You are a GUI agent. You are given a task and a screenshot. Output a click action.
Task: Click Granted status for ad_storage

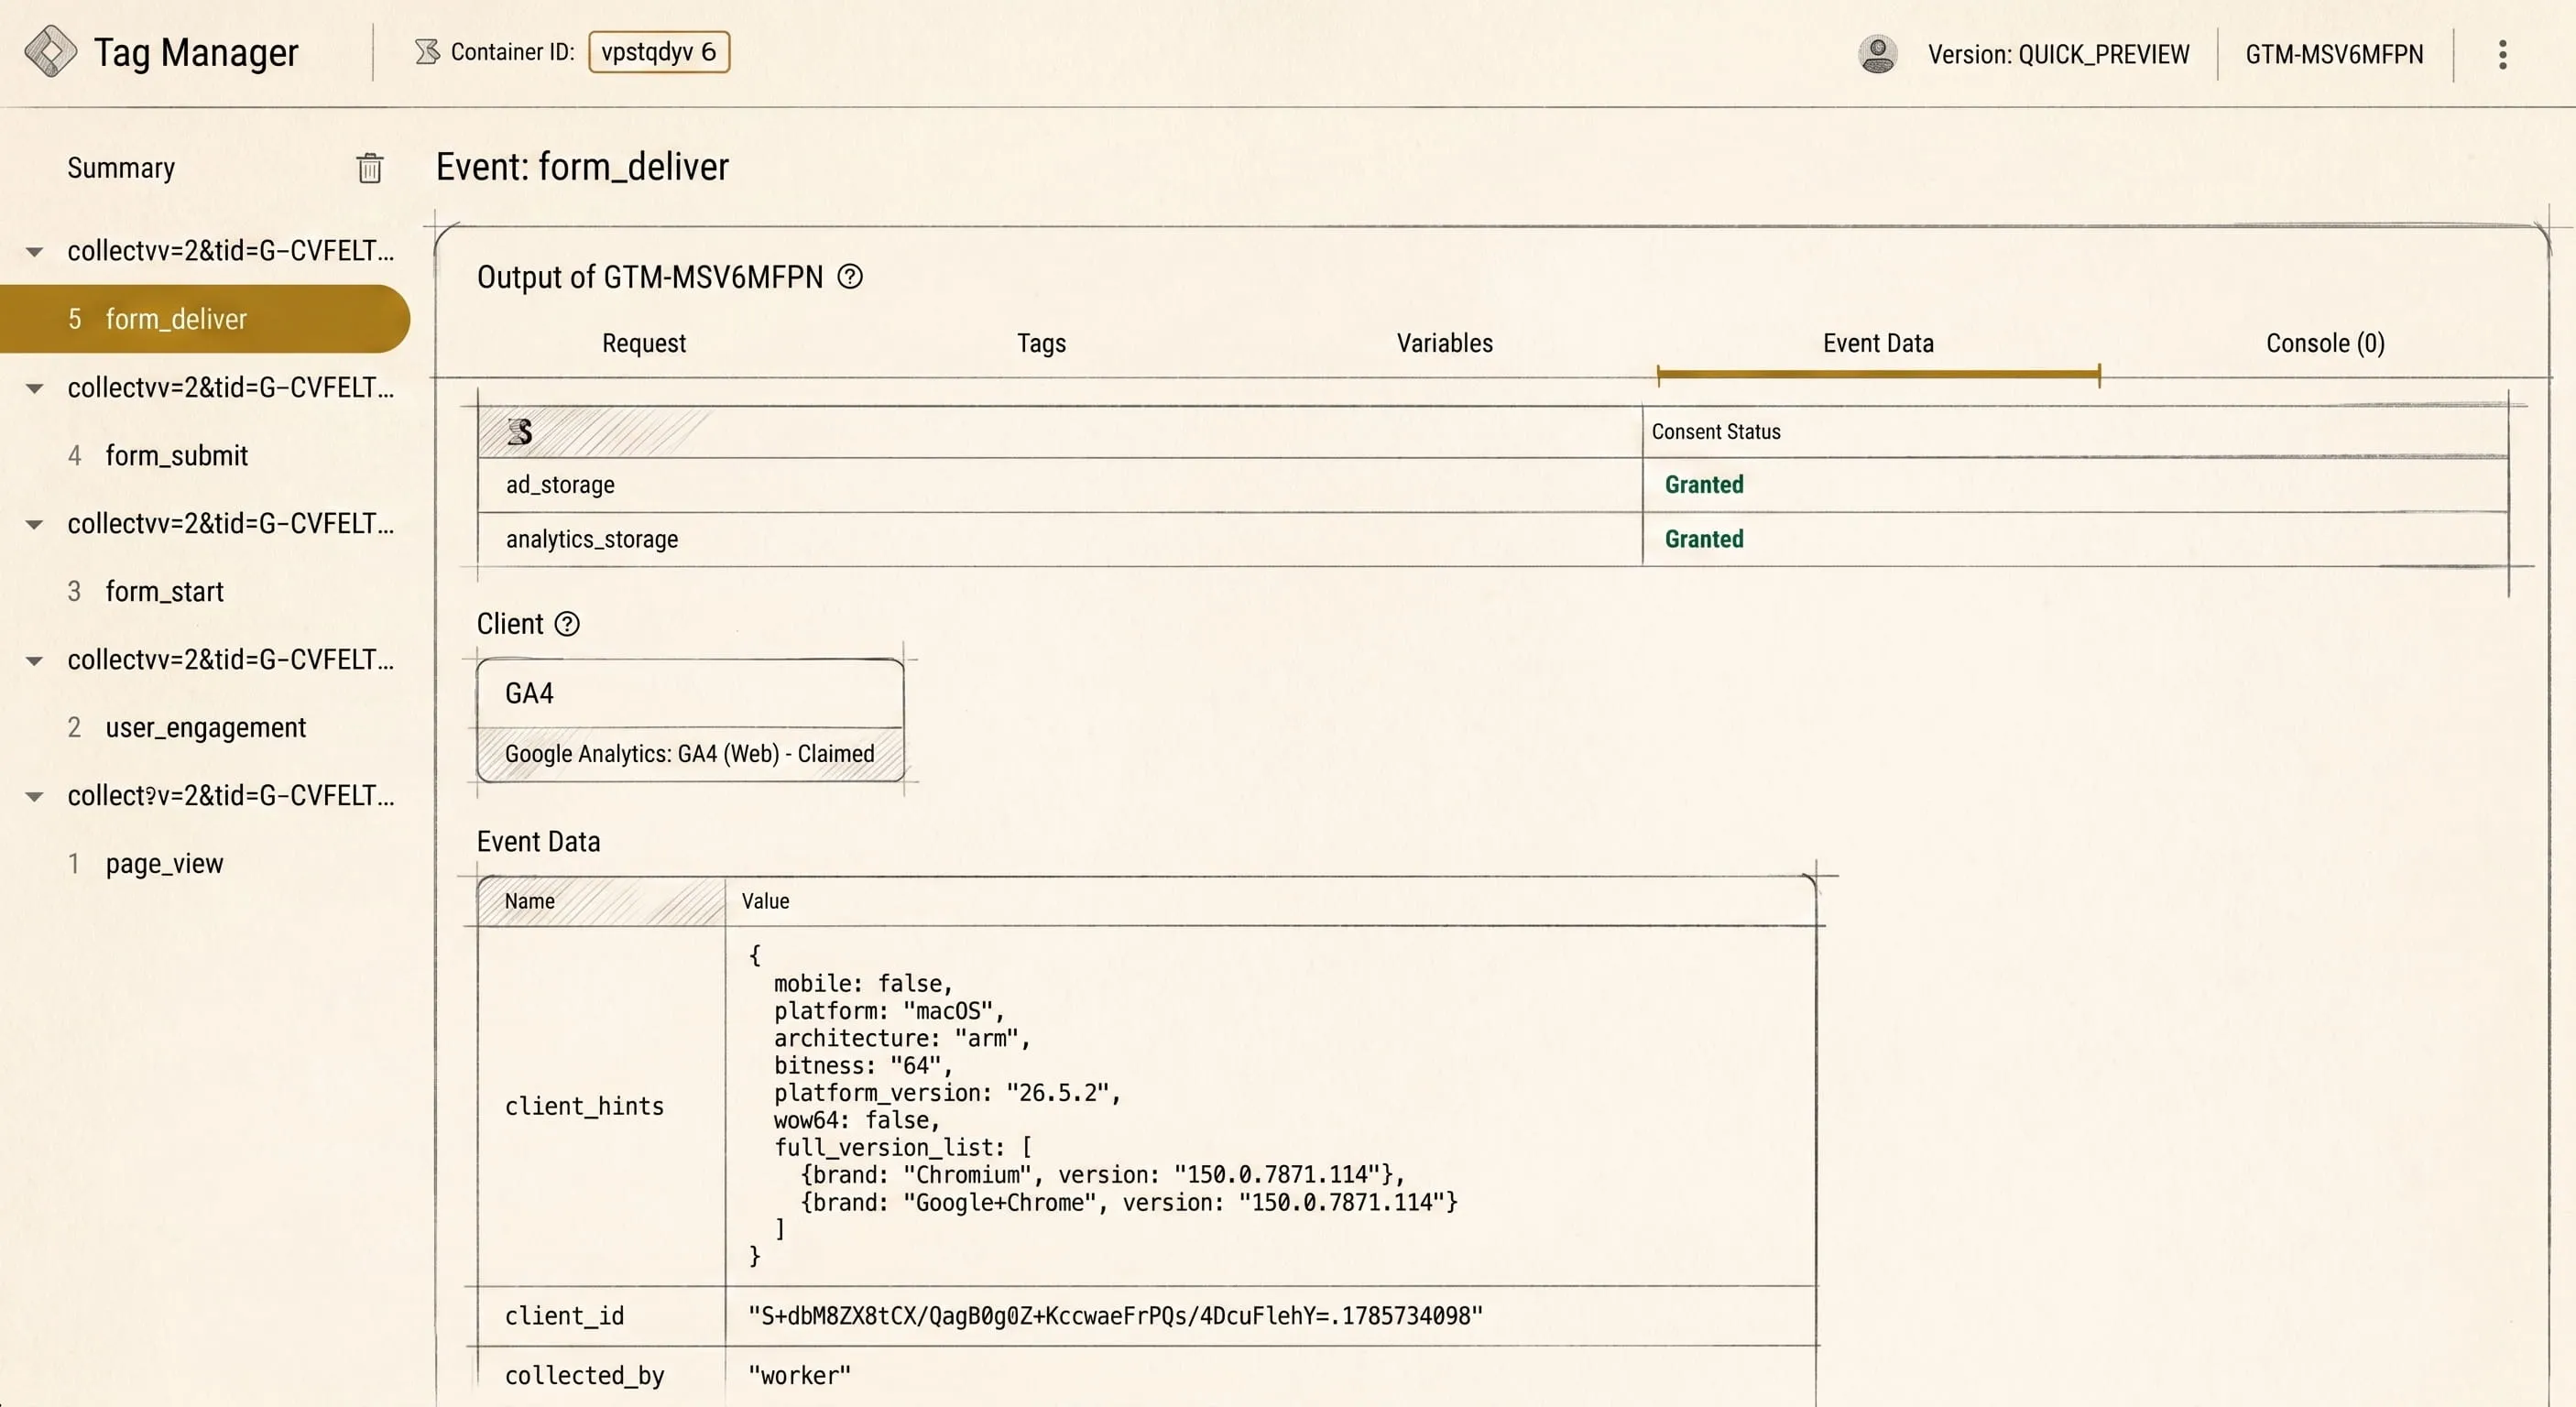click(1704, 485)
